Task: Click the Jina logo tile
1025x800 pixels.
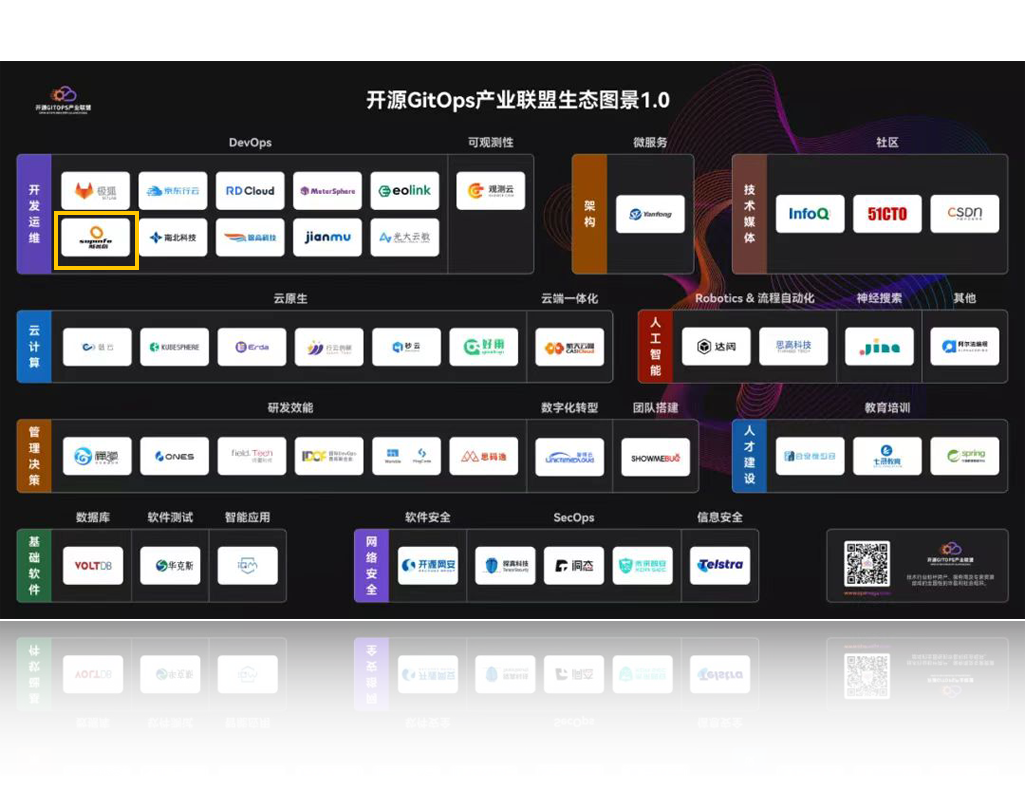Action: point(879,347)
